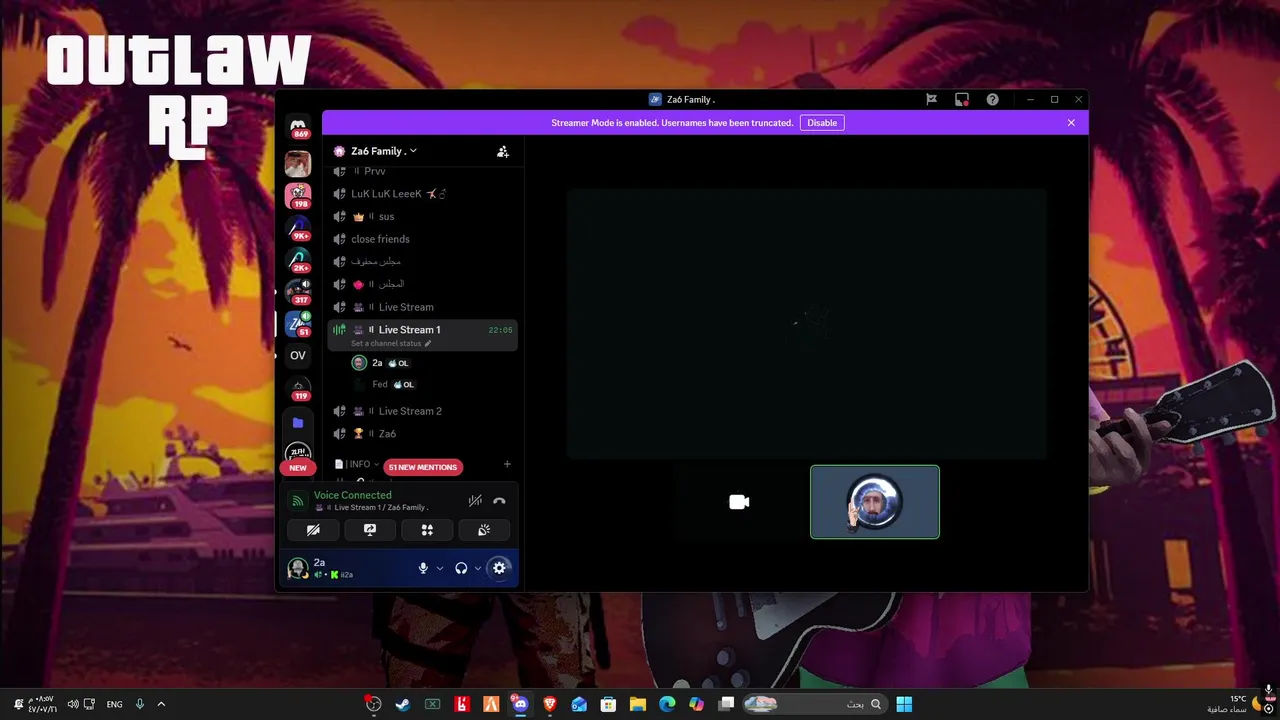This screenshot has height=720, width=1280.
Task: Open User Settings gear
Action: pyautogui.click(x=499, y=568)
